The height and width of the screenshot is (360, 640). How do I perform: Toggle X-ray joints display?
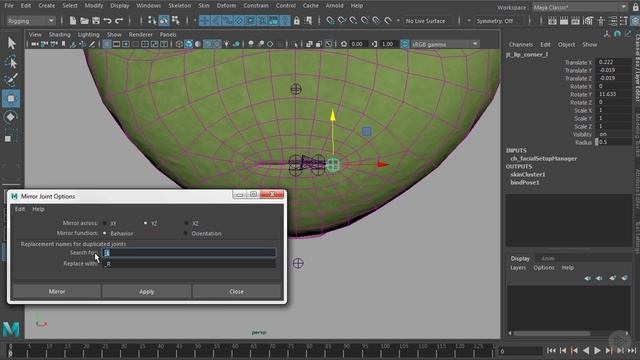[329, 44]
